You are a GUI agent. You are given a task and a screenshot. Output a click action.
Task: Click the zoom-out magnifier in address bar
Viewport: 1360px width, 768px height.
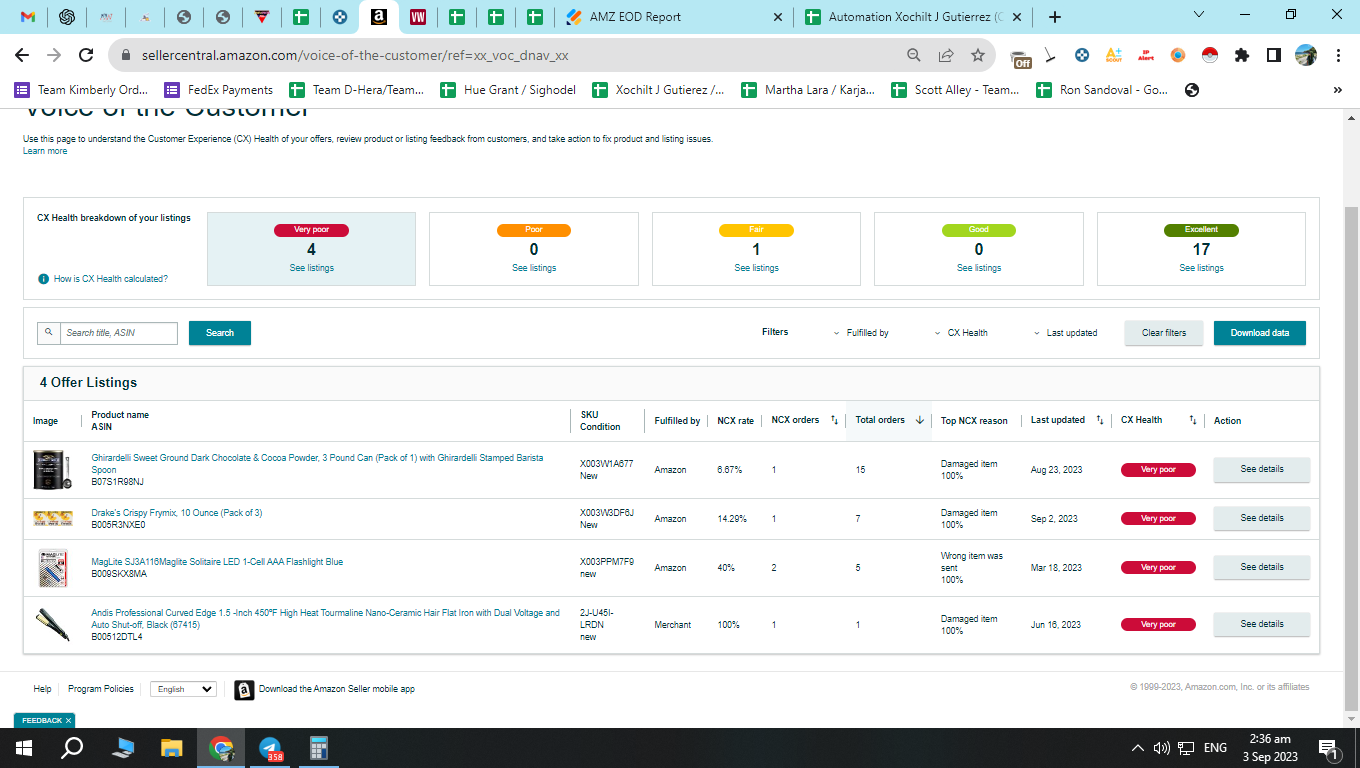[x=914, y=55]
